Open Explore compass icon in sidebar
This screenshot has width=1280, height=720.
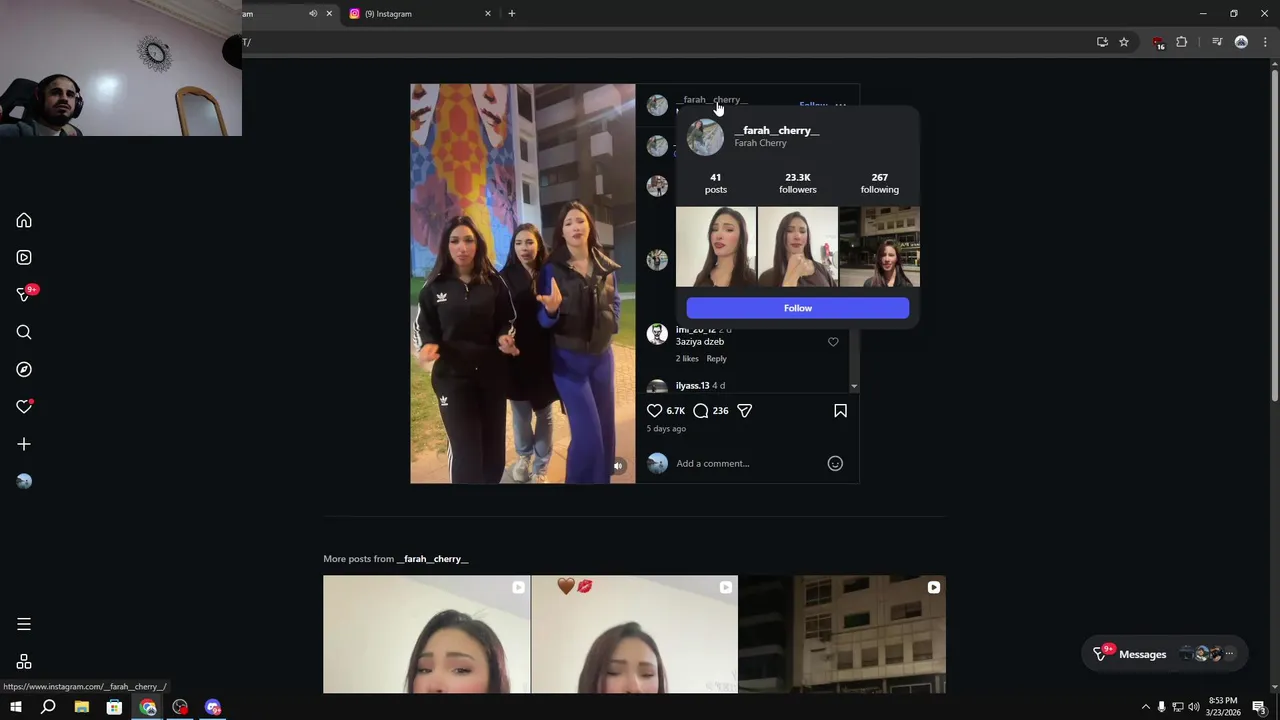24,369
